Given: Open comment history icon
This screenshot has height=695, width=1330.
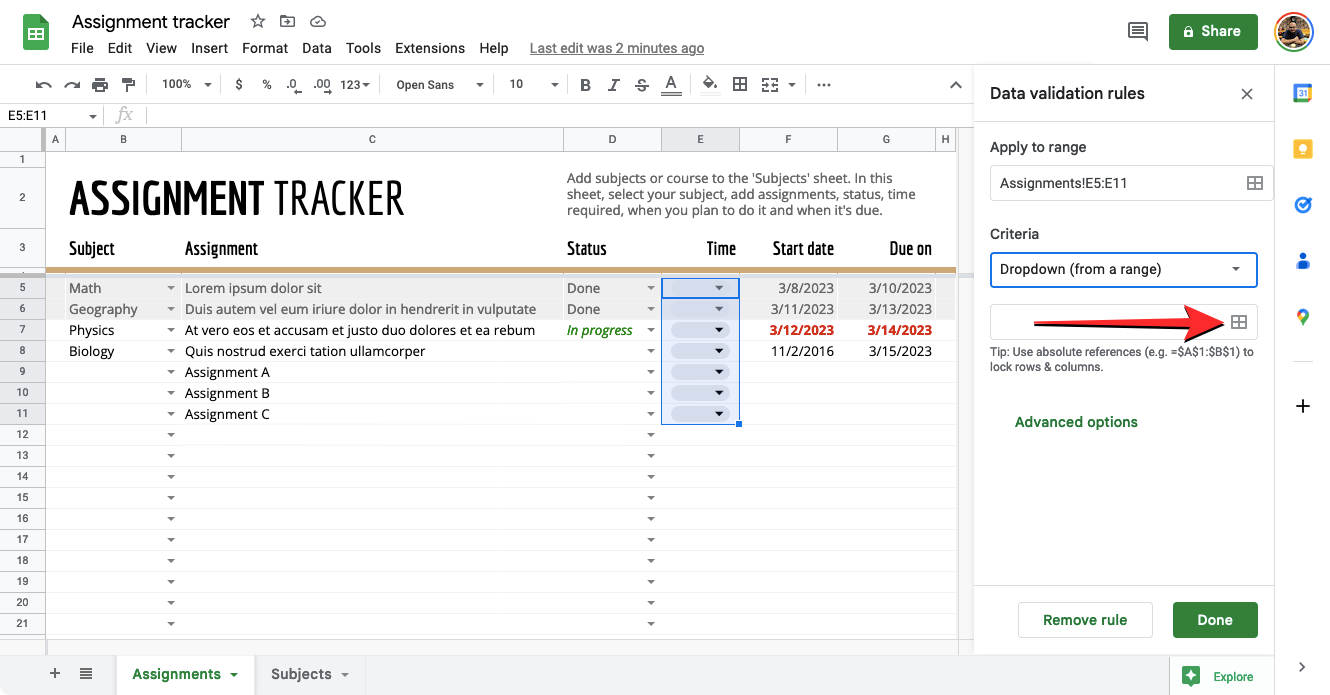Looking at the screenshot, I should (1138, 32).
